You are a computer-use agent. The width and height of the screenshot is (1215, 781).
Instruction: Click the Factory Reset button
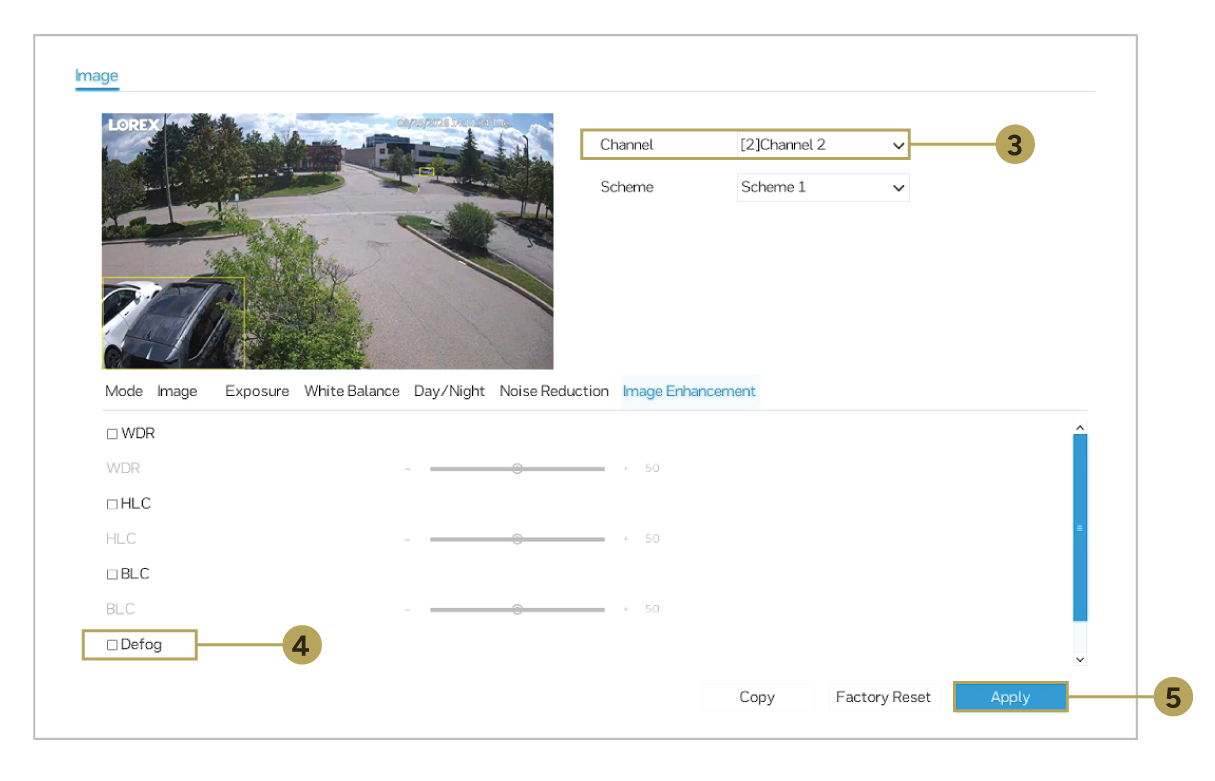click(883, 697)
